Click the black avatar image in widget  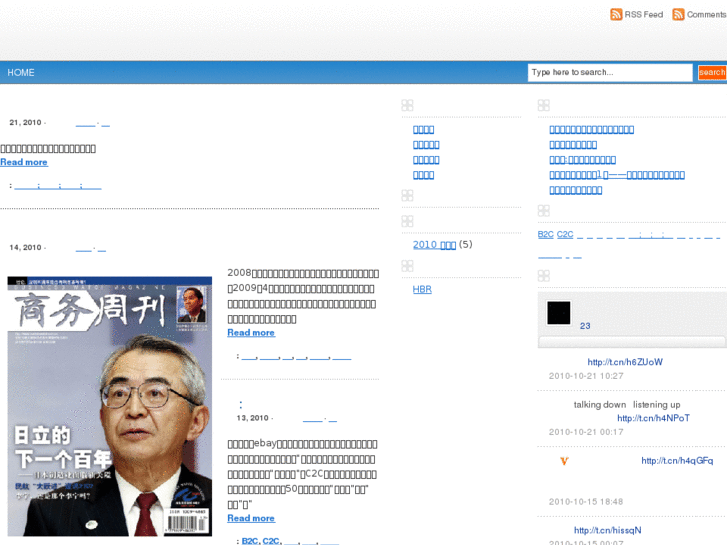(559, 313)
